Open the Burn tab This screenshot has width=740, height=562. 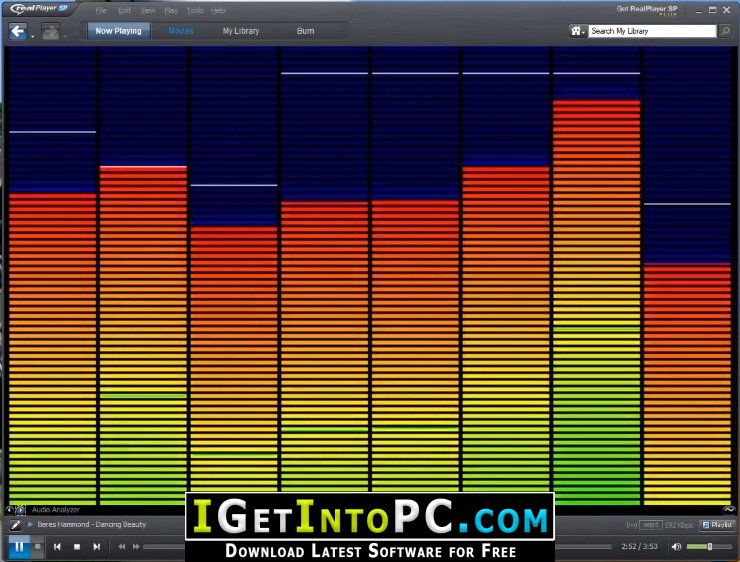[x=305, y=31]
